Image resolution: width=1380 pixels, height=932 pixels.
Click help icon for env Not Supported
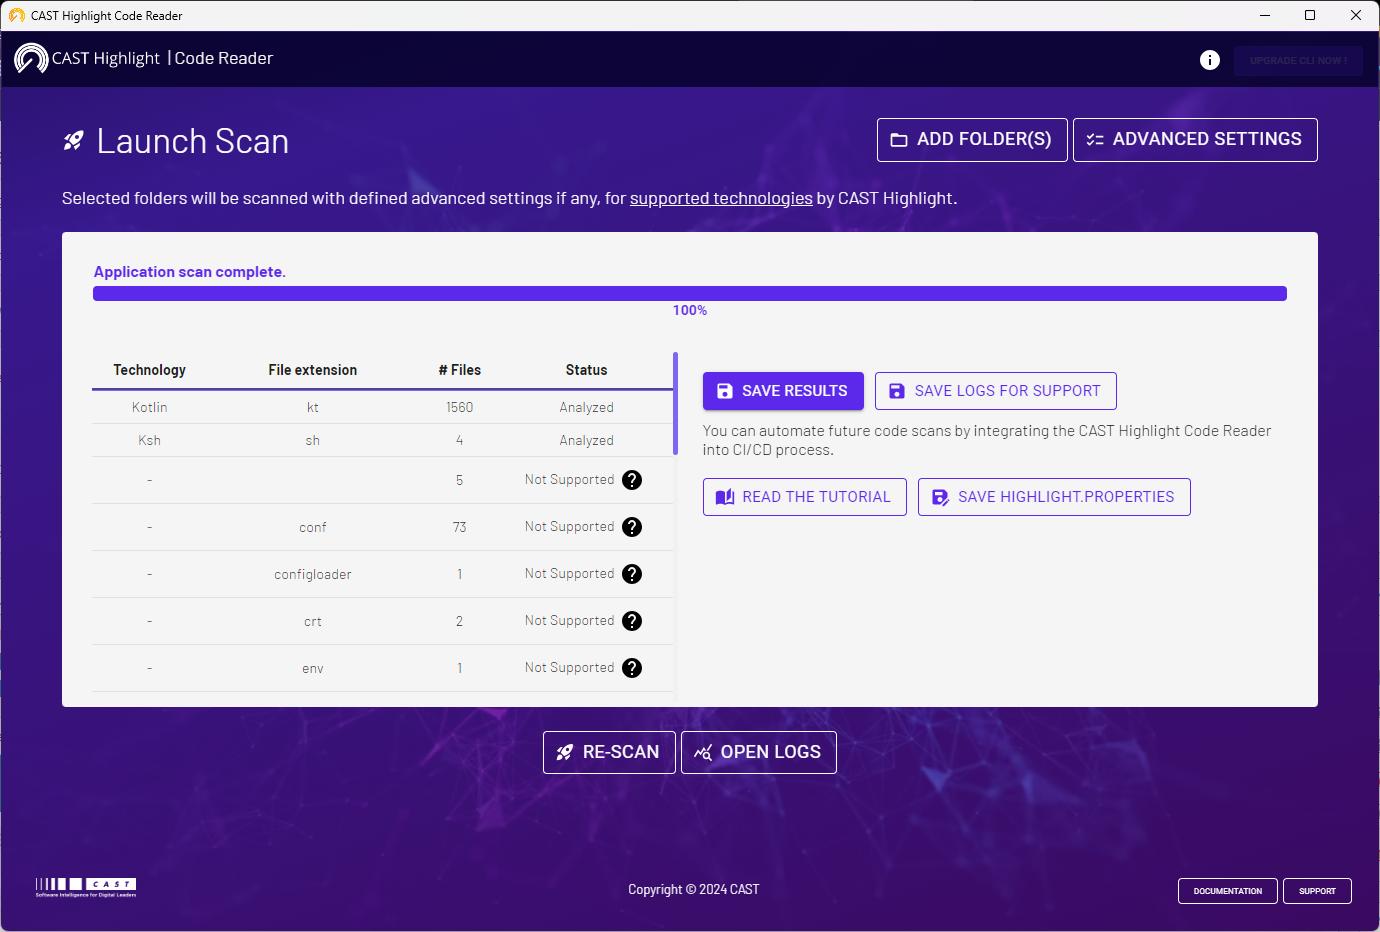(632, 668)
